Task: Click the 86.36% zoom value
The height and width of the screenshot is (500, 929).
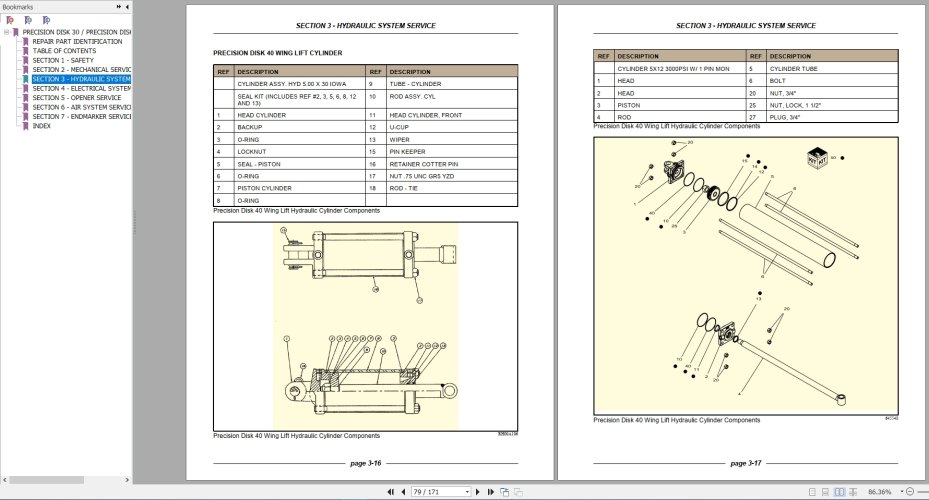Action: (x=880, y=492)
